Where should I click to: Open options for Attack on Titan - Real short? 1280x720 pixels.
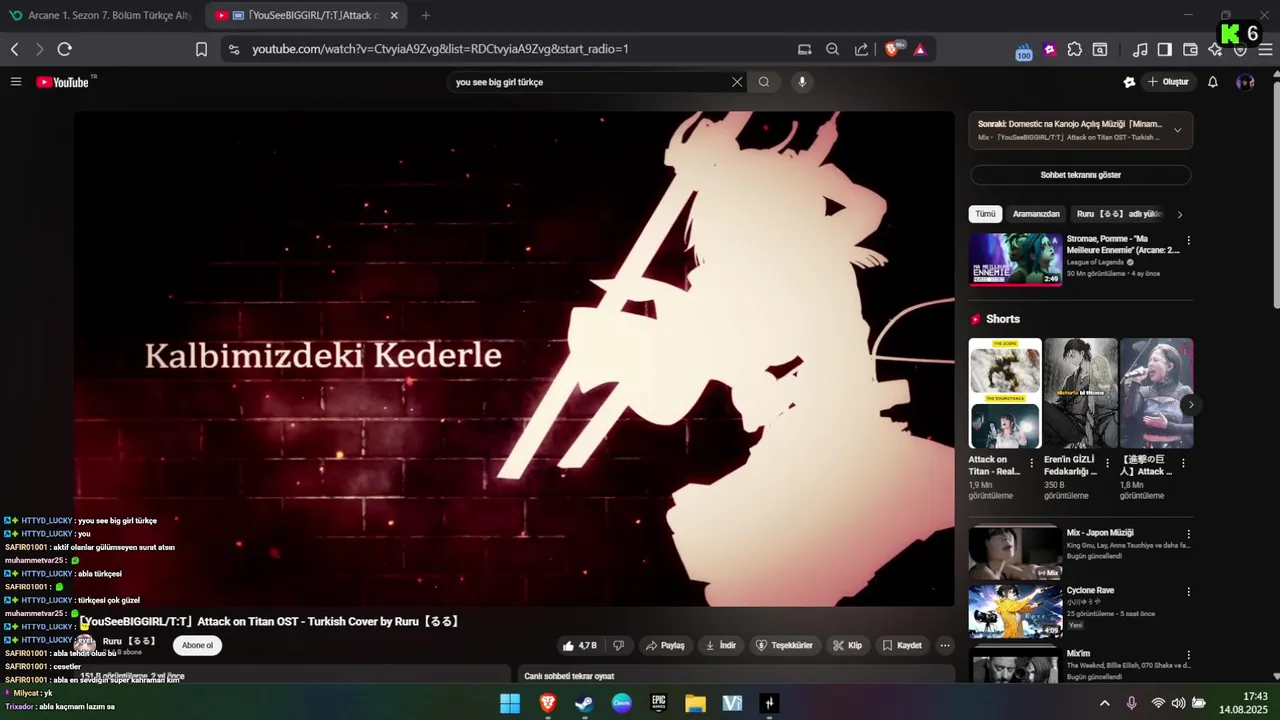pos(1032,463)
